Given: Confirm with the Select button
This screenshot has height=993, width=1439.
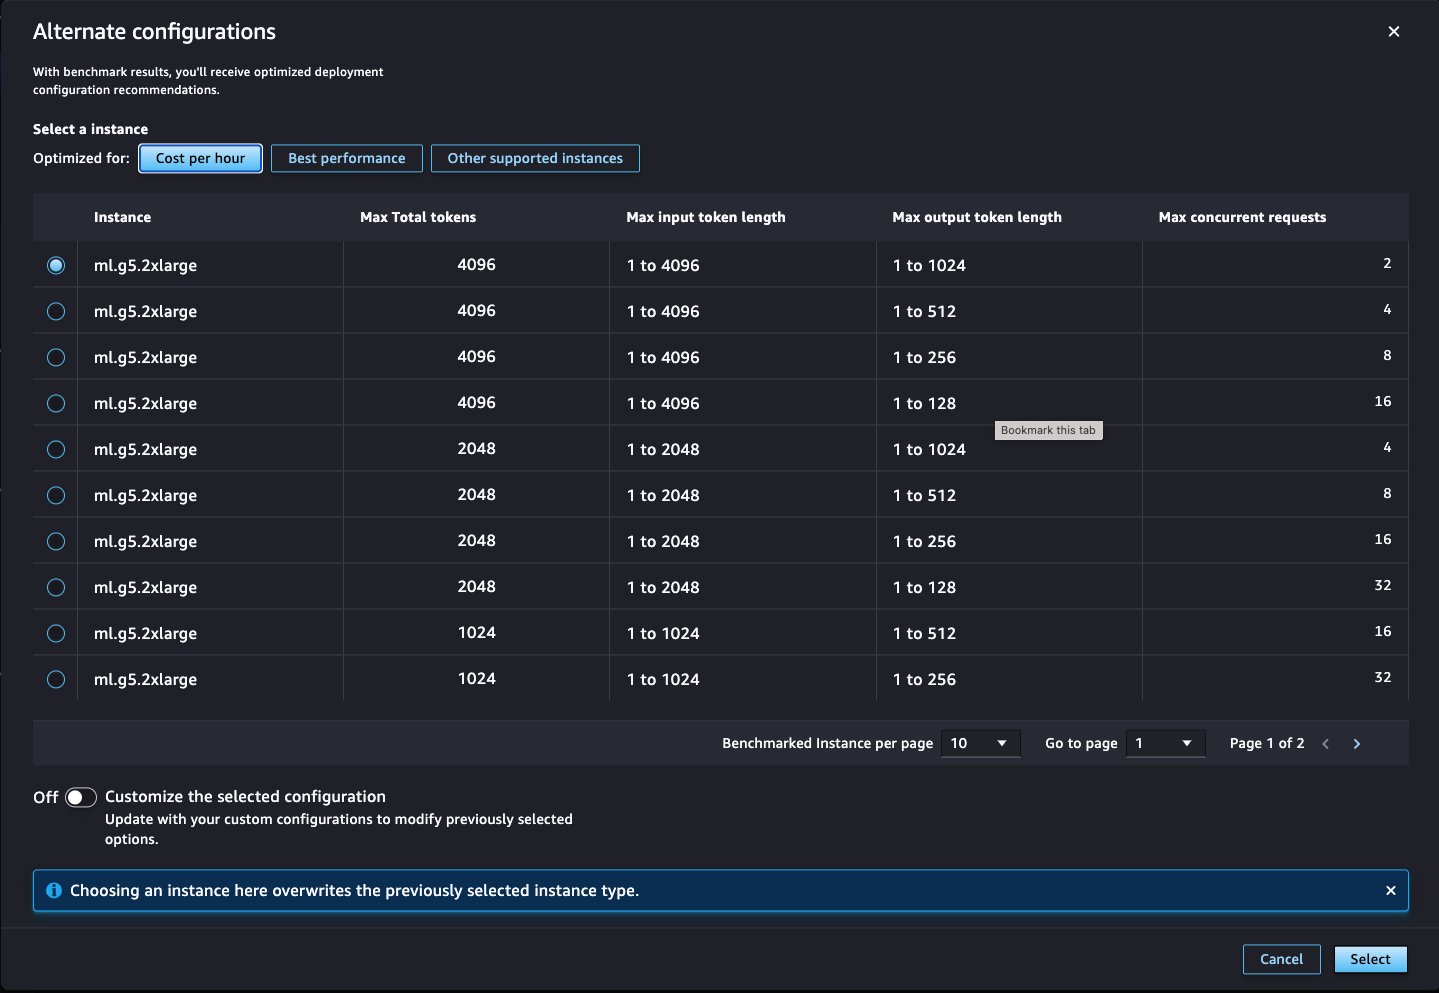Looking at the screenshot, I should (1370, 959).
